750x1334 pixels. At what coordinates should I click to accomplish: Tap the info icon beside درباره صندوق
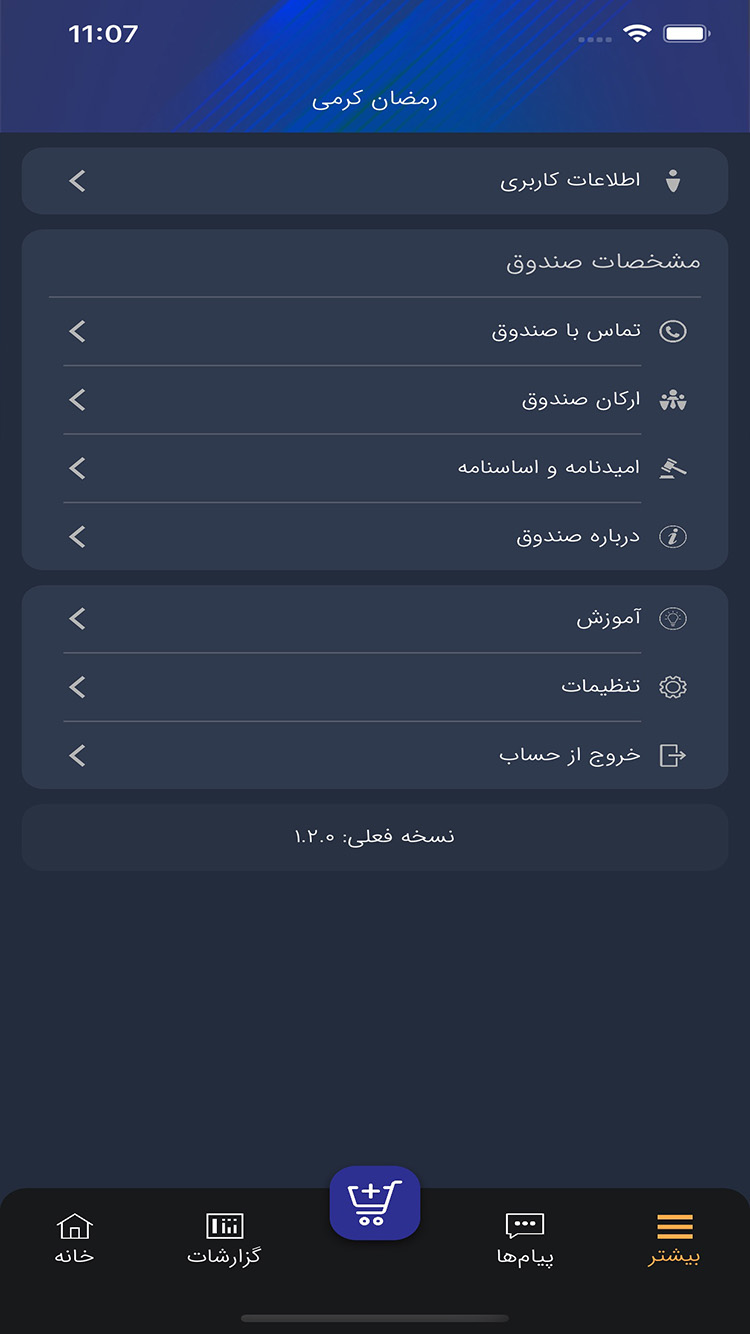point(672,536)
